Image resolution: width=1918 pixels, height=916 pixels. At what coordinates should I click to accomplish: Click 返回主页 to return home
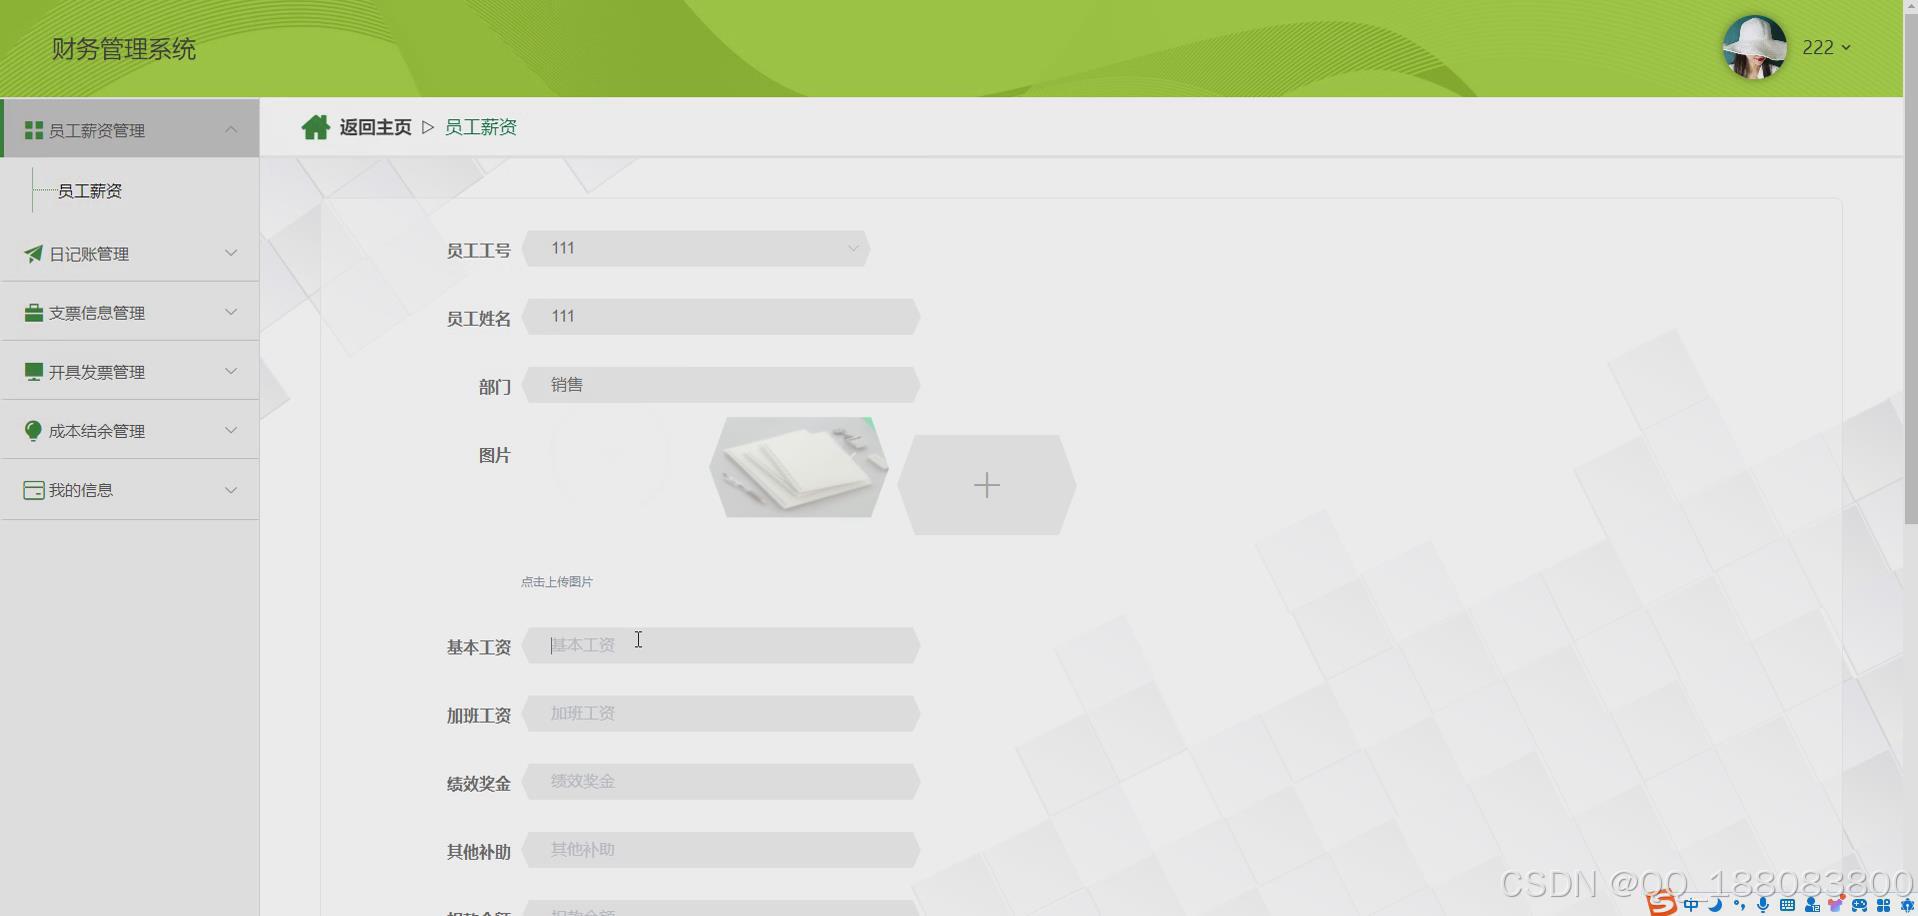point(374,126)
